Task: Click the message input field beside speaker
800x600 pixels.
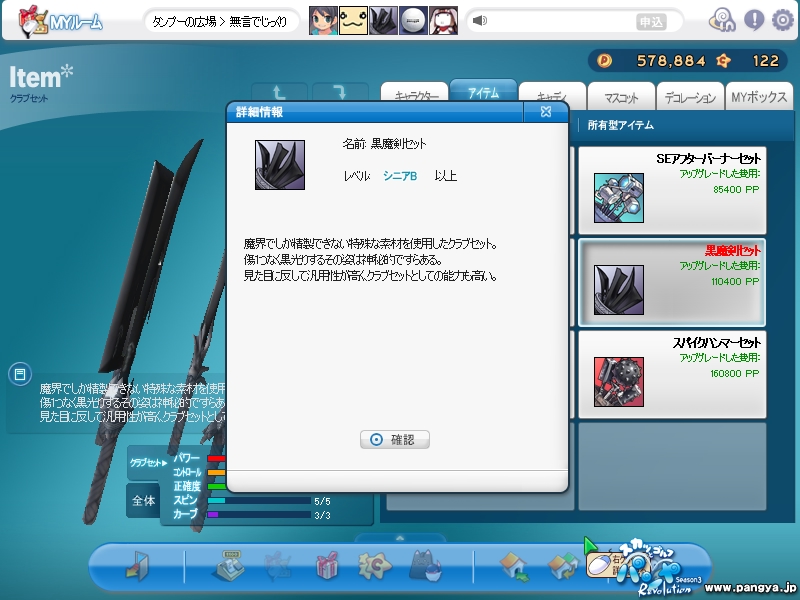Action: [x=561, y=21]
